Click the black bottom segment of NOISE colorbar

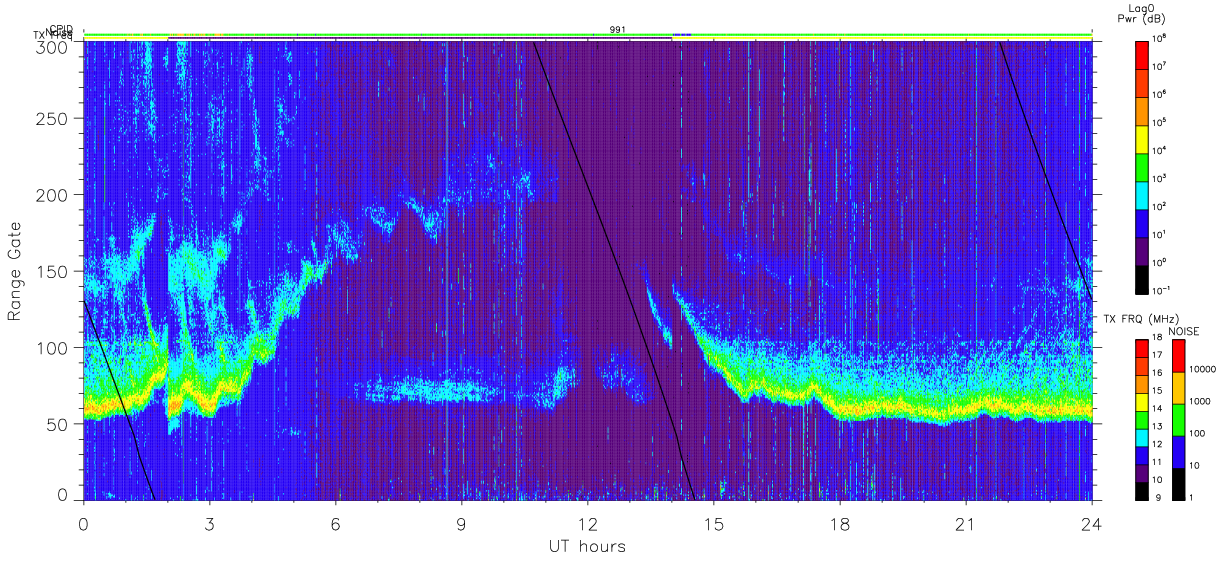(x=1179, y=484)
